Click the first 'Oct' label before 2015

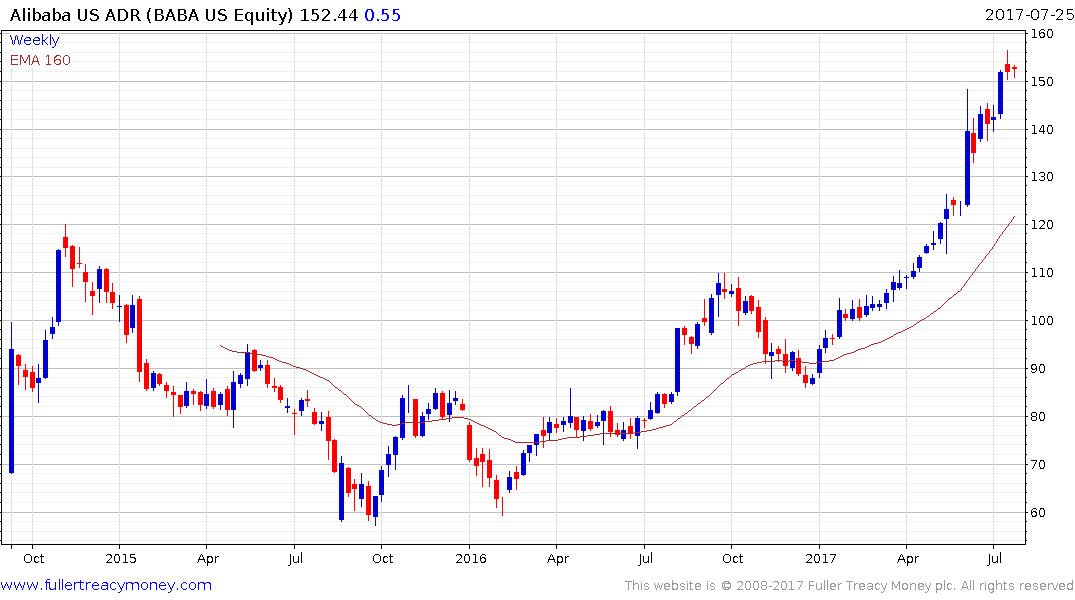(x=34, y=558)
